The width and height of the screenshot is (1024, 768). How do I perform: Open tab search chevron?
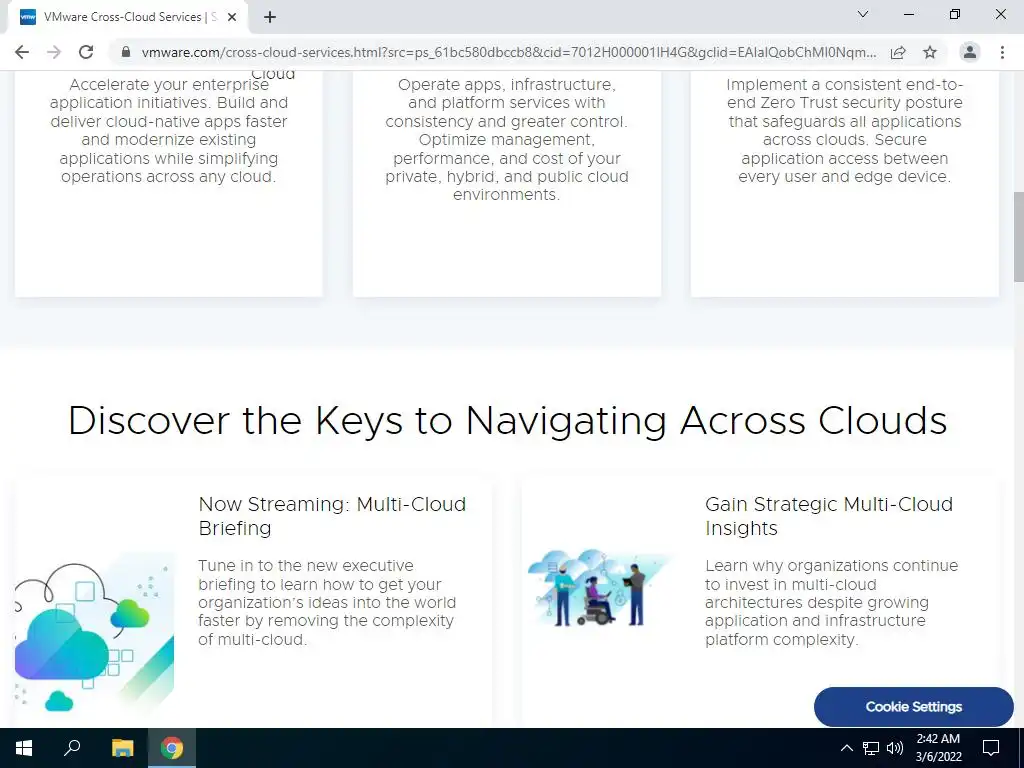click(x=863, y=14)
